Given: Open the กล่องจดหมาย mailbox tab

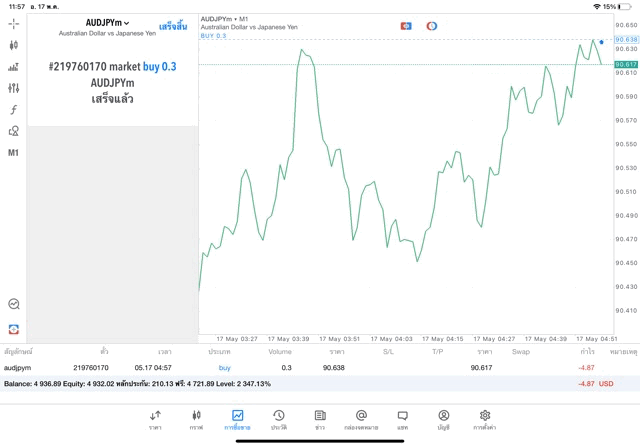Looking at the screenshot, I should 361,420.
